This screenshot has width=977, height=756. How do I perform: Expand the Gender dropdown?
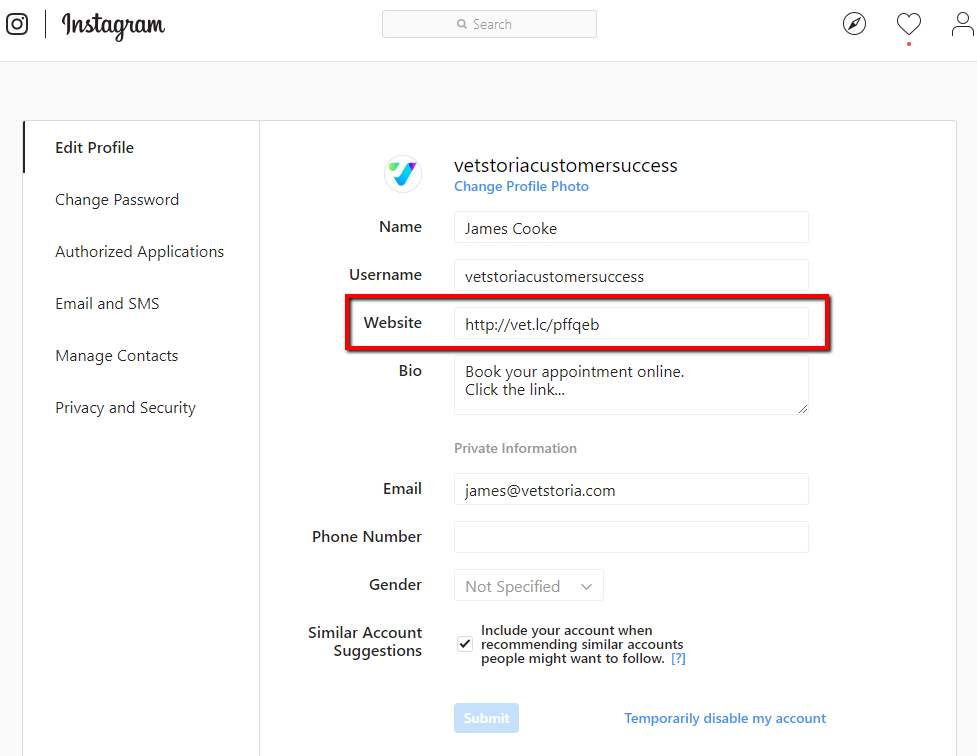pos(528,586)
